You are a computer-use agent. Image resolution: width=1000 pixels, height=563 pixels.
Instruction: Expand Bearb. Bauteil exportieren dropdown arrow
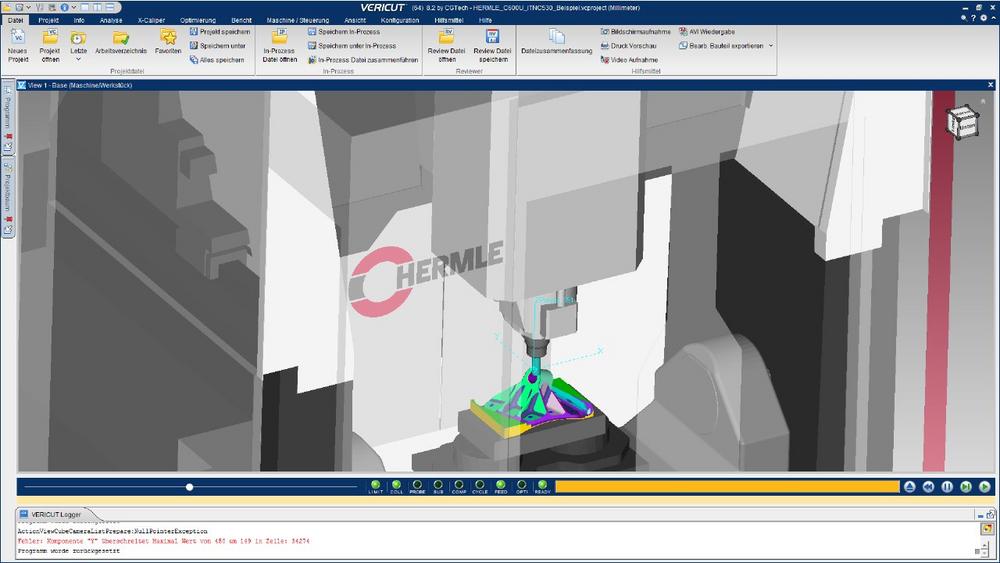771,46
